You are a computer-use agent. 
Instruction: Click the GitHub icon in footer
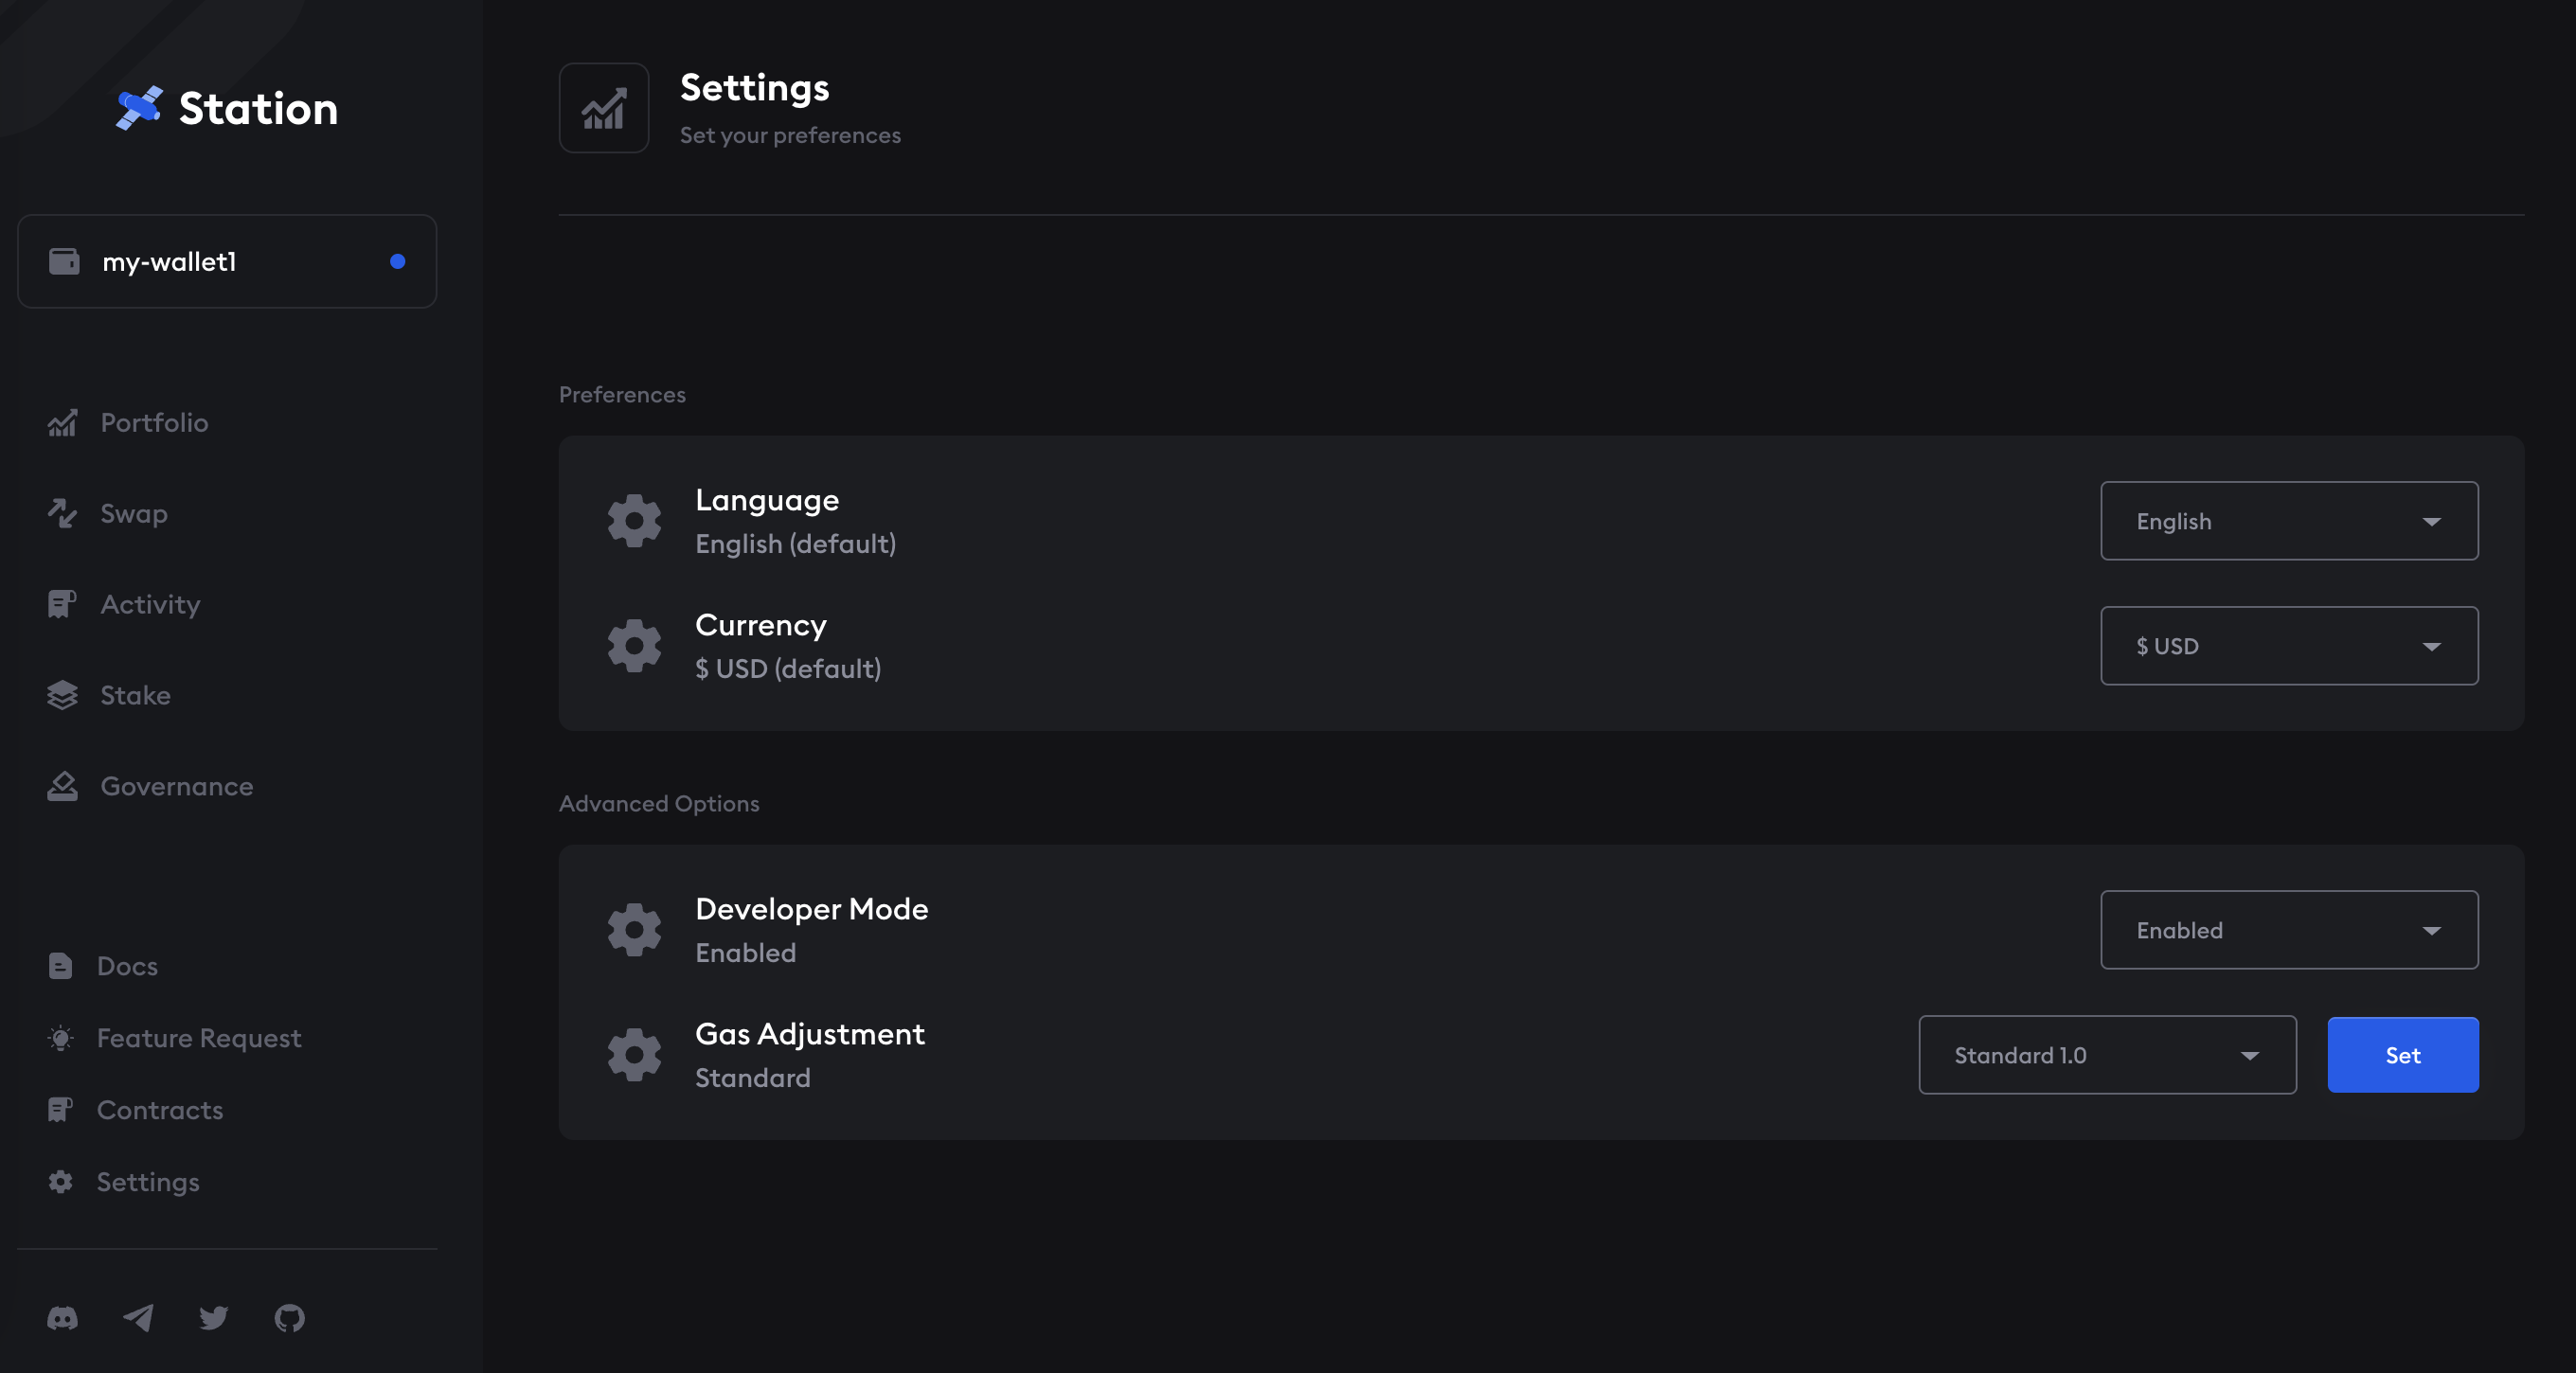coord(286,1315)
